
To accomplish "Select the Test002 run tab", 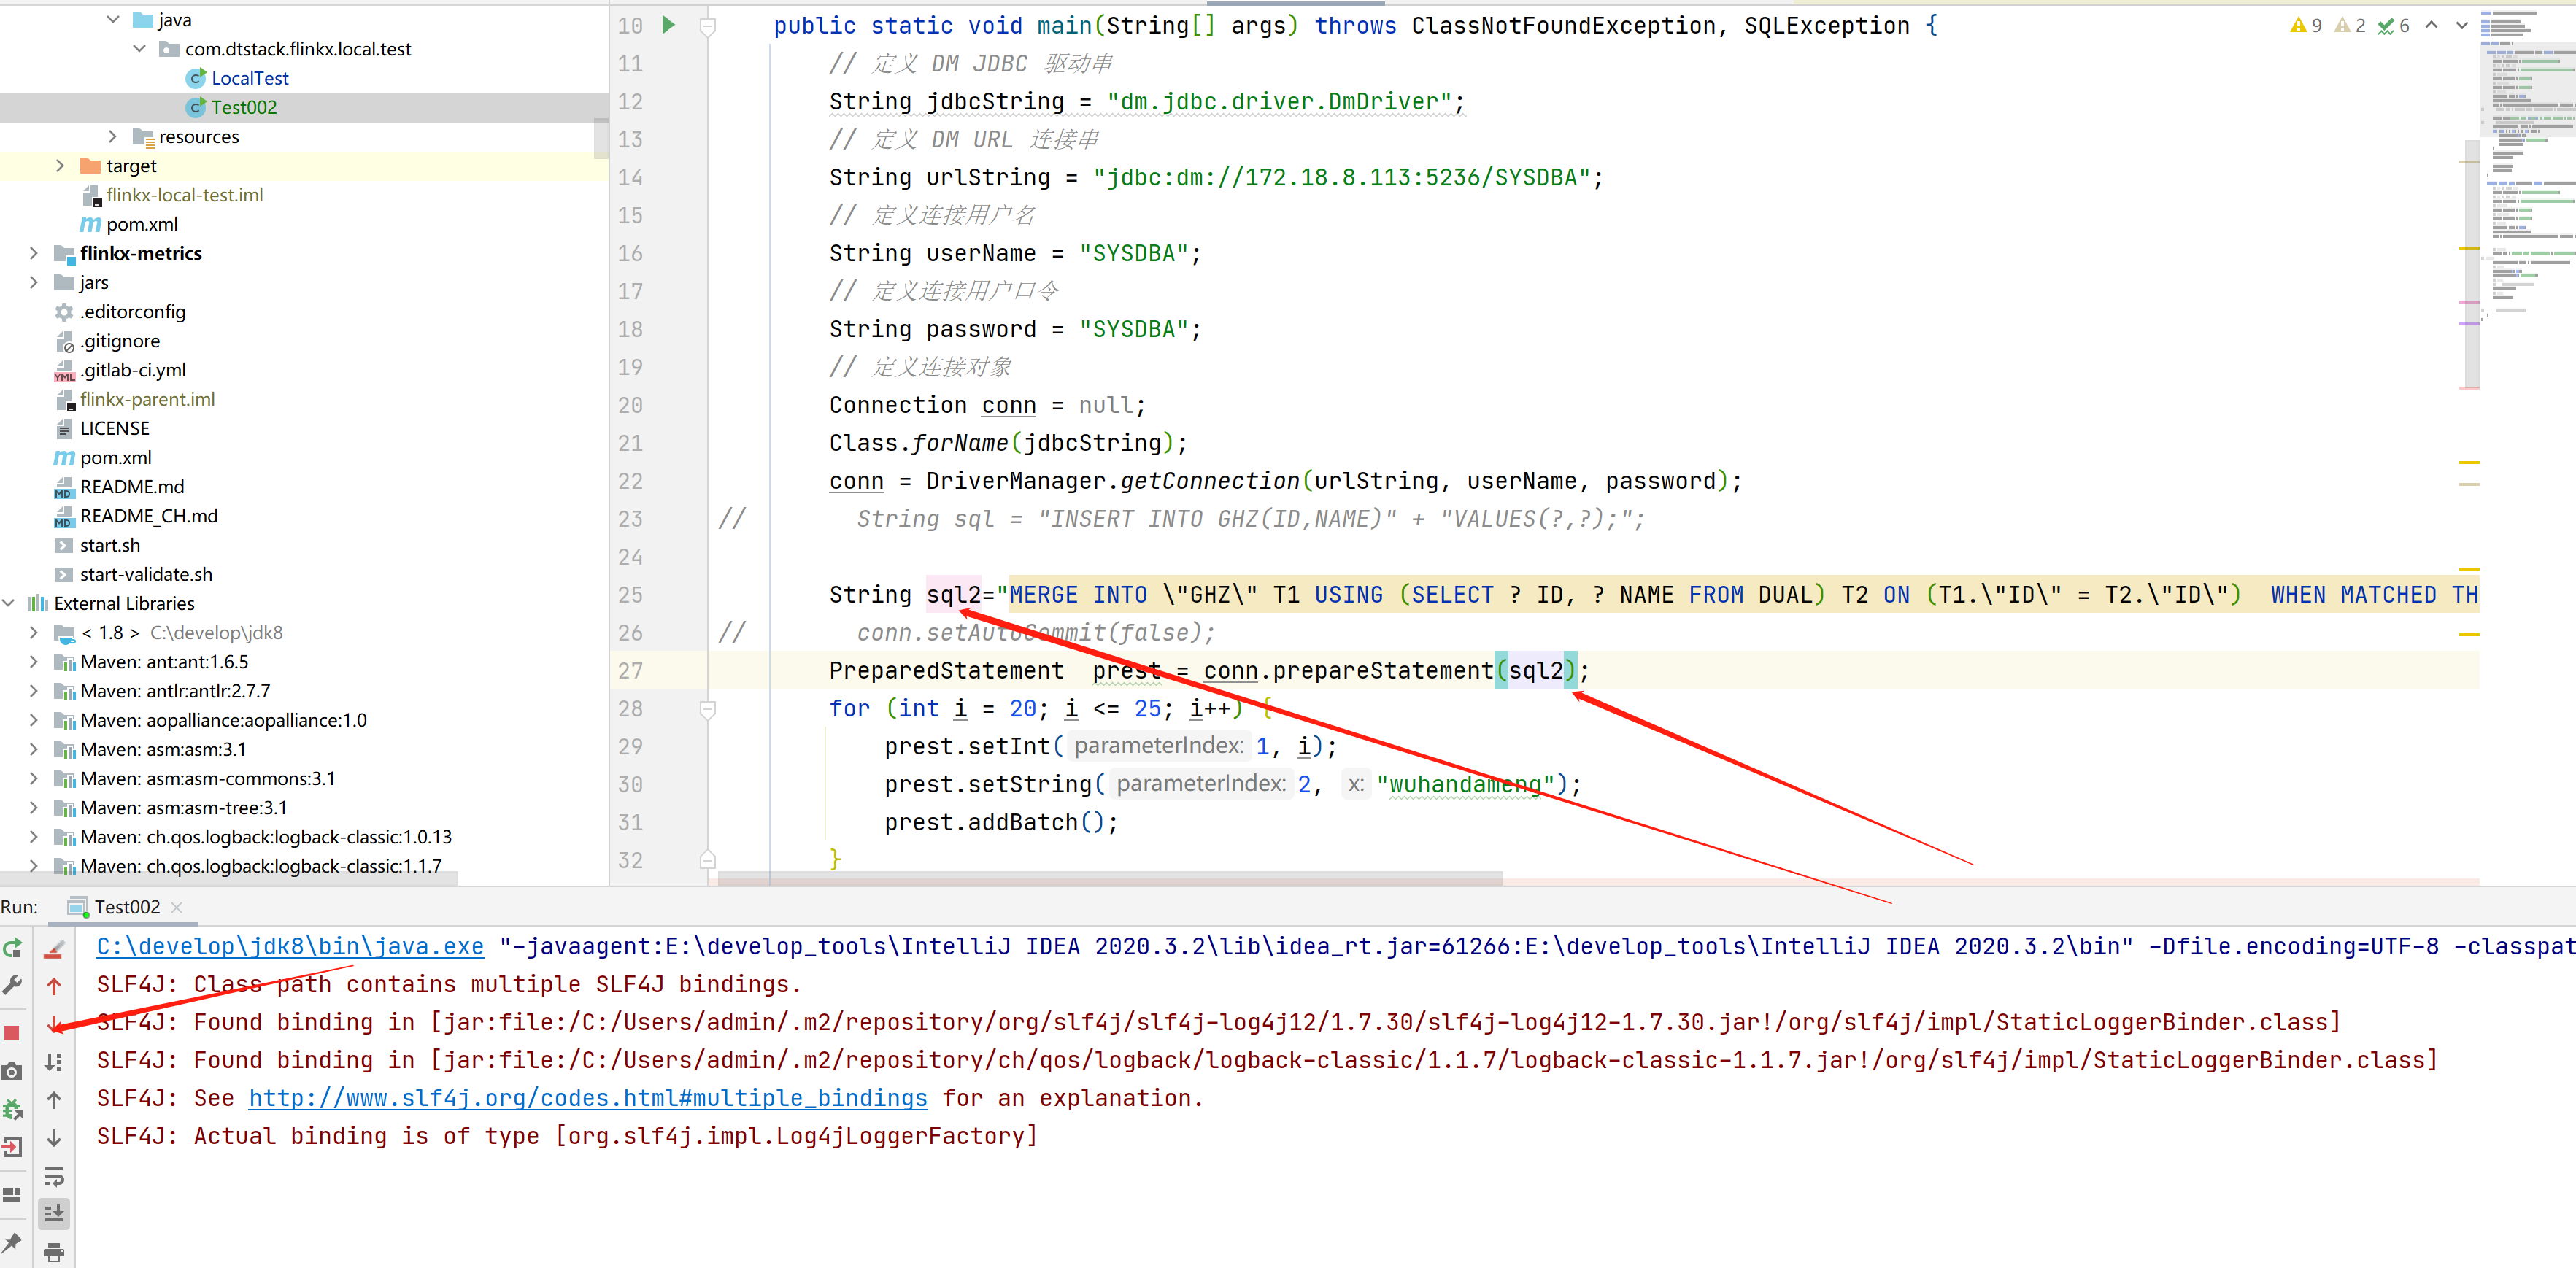I will point(126,906).
